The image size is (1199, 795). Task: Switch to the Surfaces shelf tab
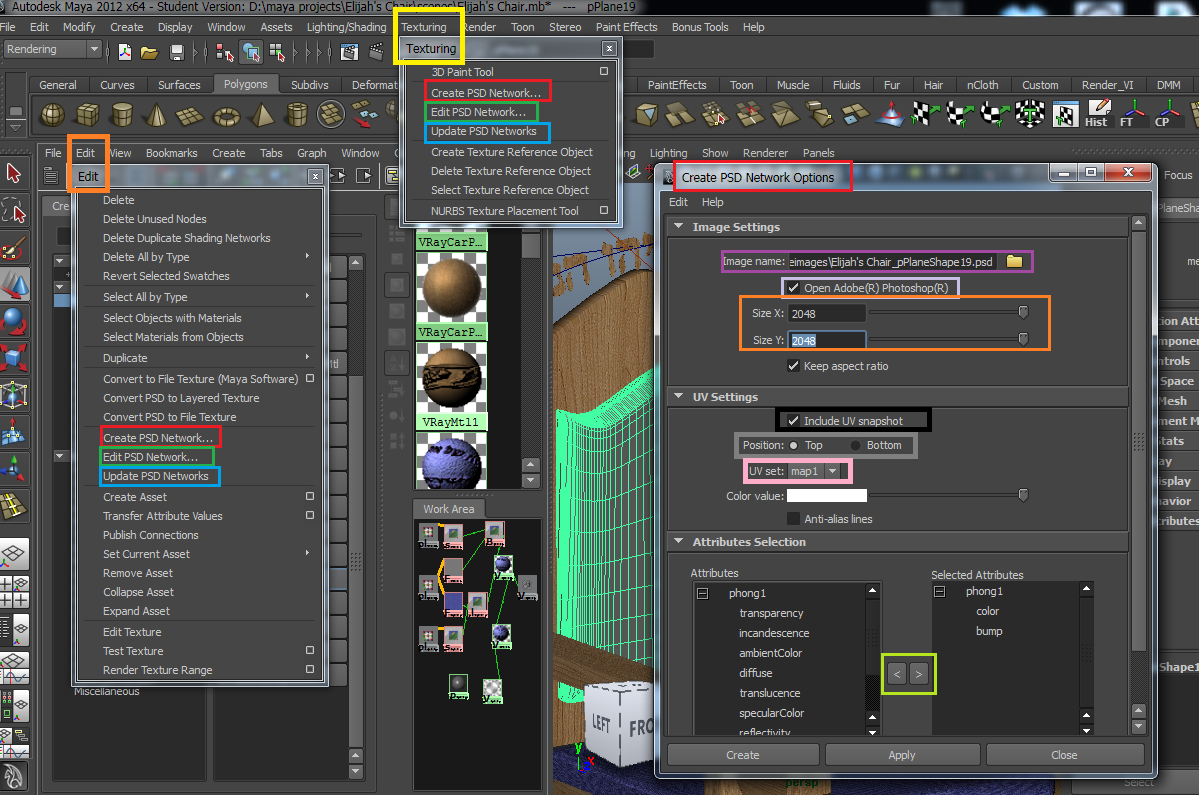click(x=179, y=85)
